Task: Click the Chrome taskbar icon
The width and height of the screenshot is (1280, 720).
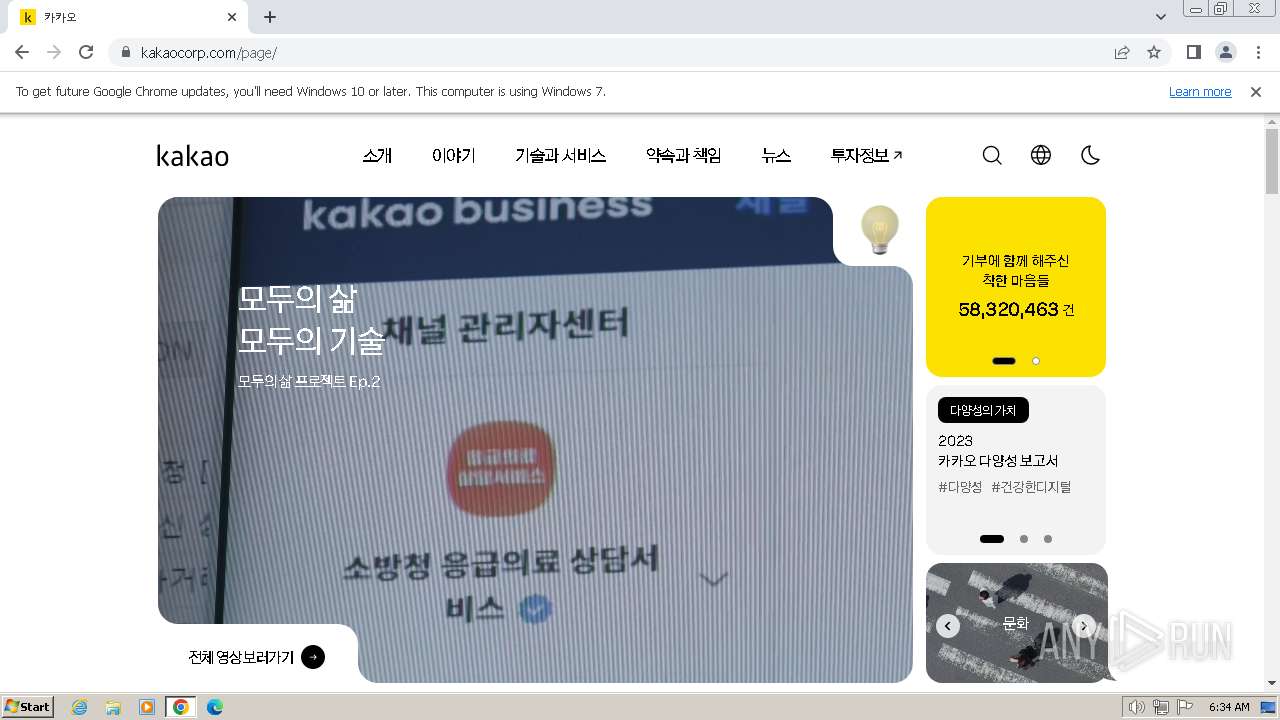Action: point(181,707)
